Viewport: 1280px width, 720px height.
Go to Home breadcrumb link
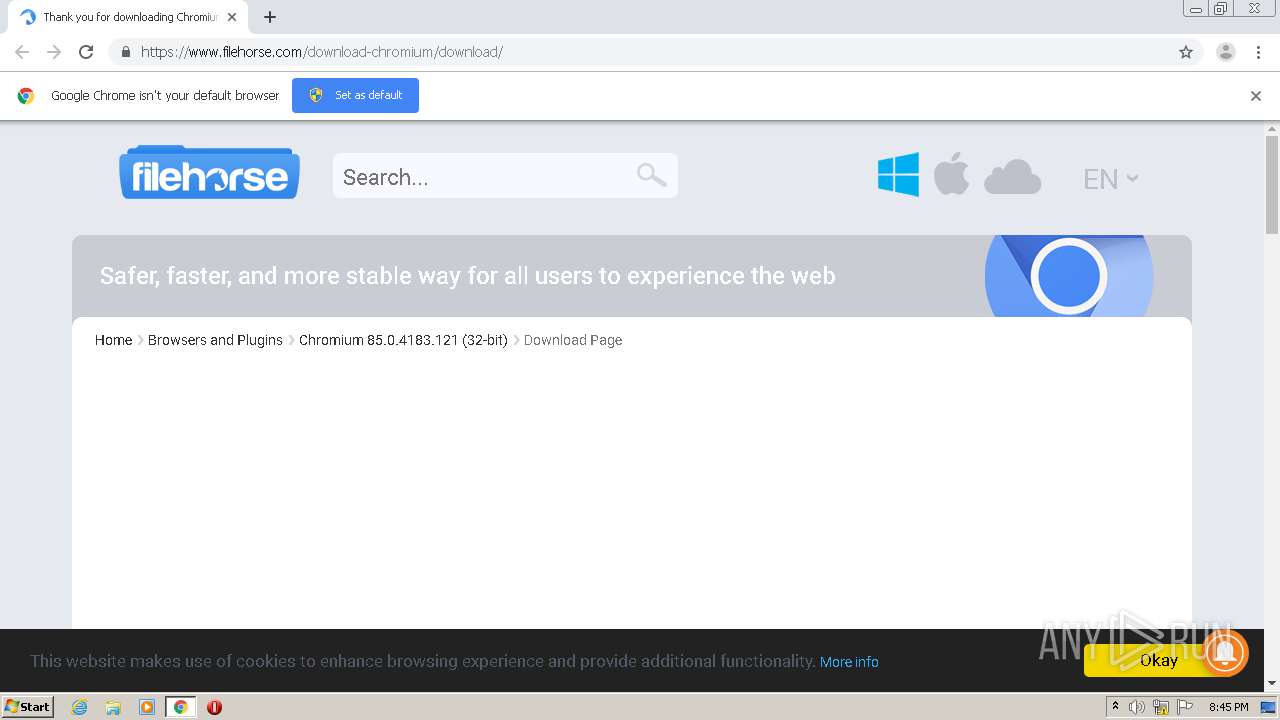point(113,340)
